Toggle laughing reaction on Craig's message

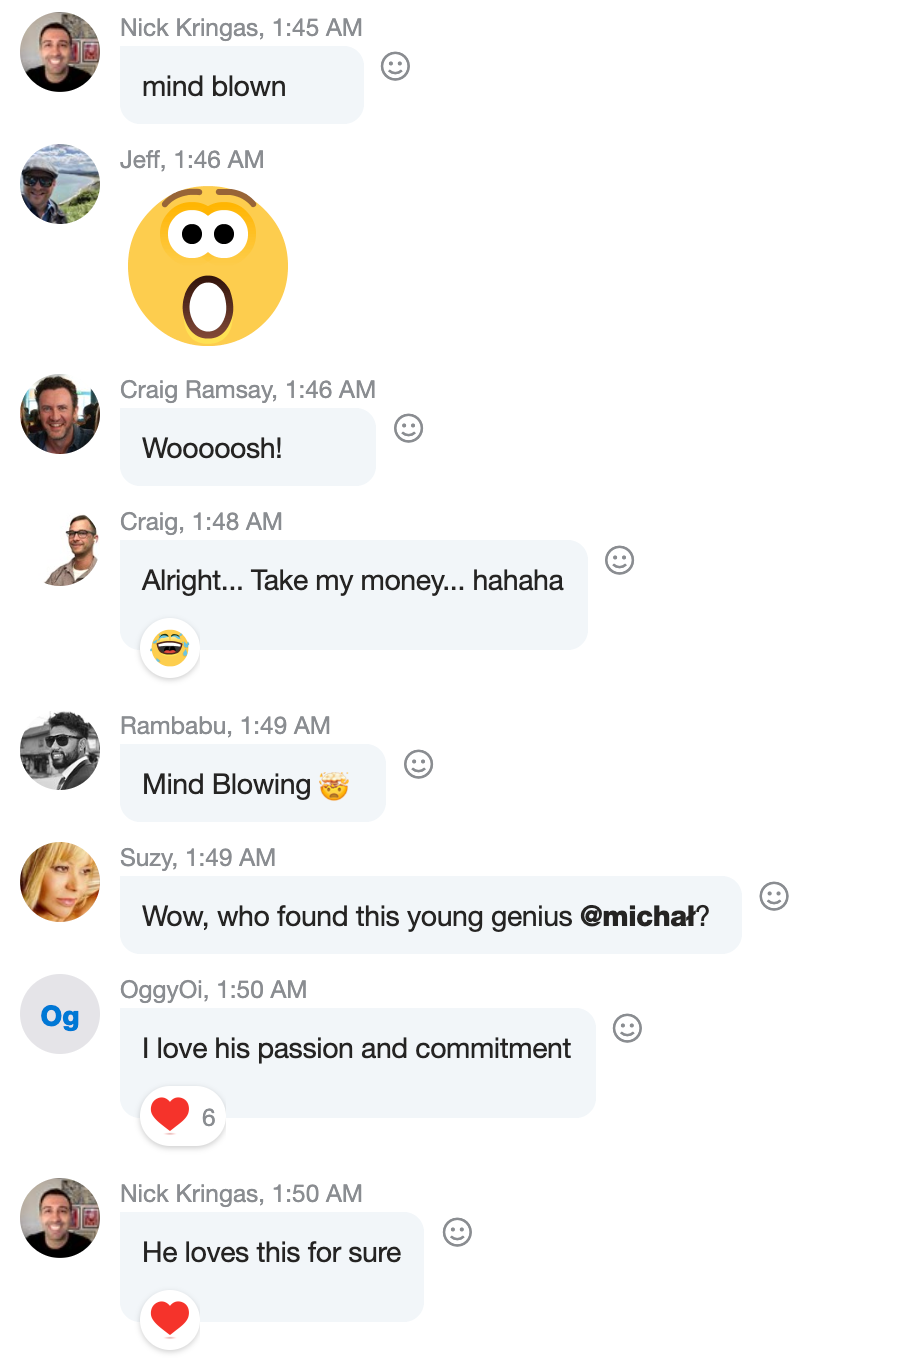pyautogui.click(x=170, y=648)
